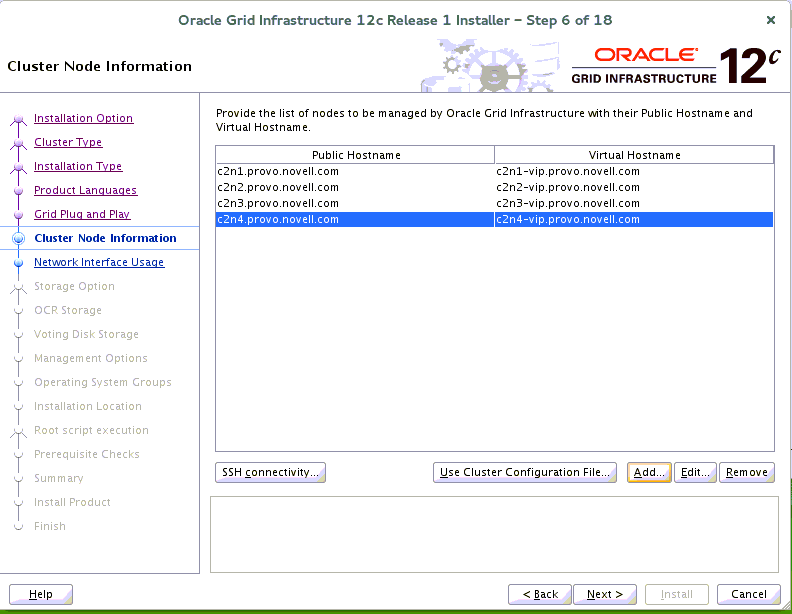Open Help for this installer step
Viewport: 792px width, 614px height.
(x=41, y=594)
